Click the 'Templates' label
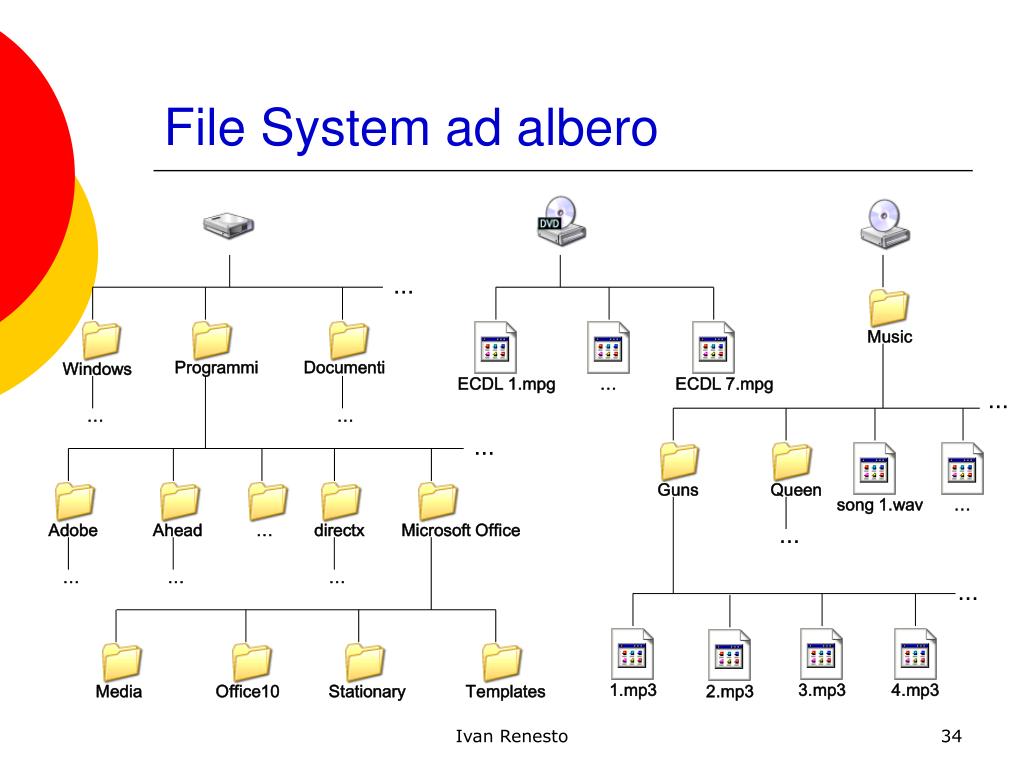This screenshot has height=768, width=1024. 505,692
